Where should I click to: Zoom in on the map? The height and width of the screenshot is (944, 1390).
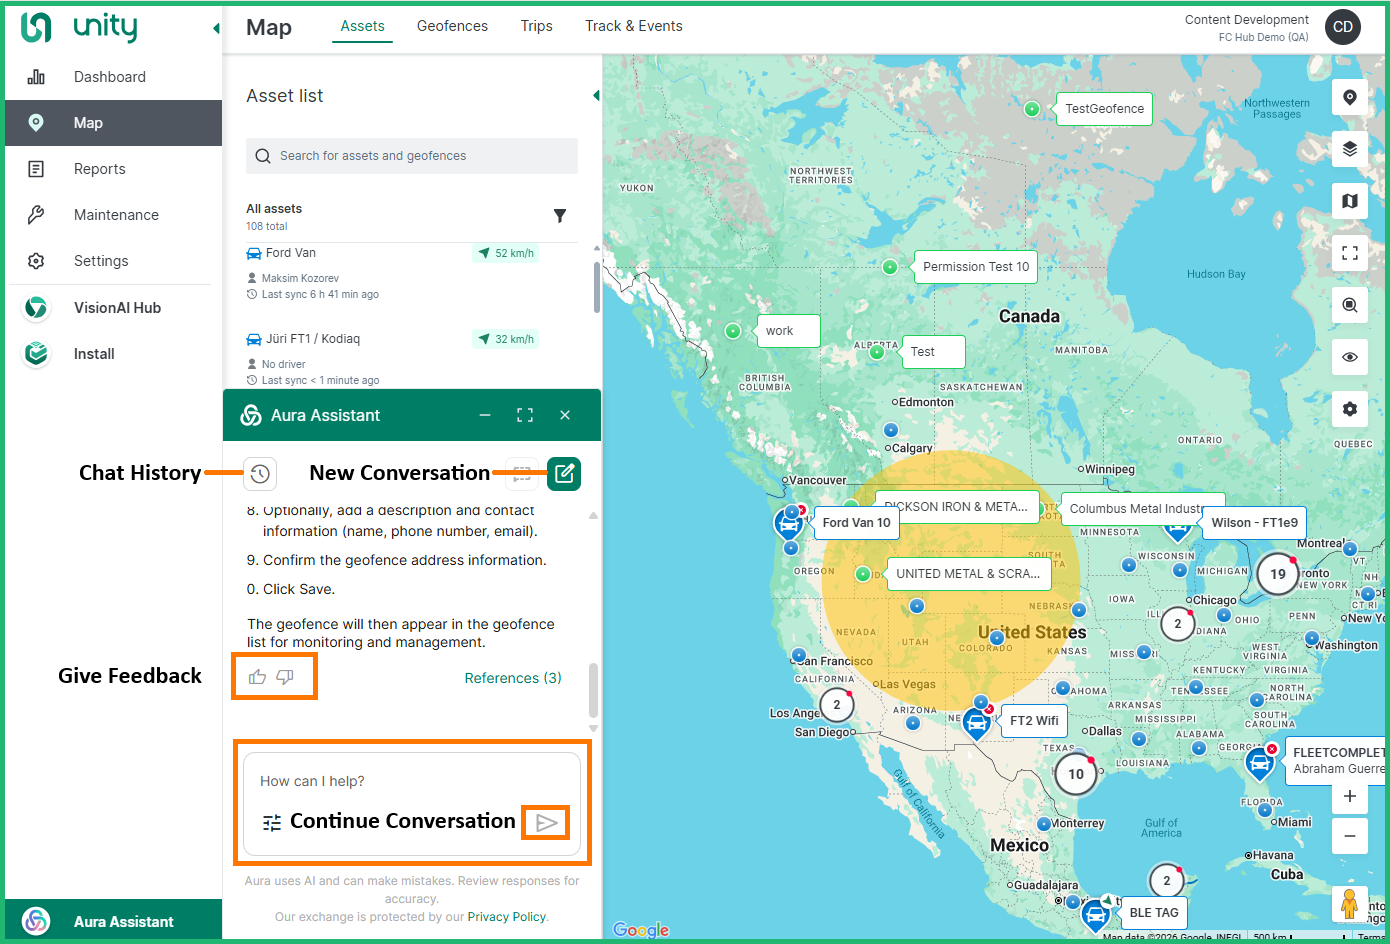click(x=1349, y=796)
